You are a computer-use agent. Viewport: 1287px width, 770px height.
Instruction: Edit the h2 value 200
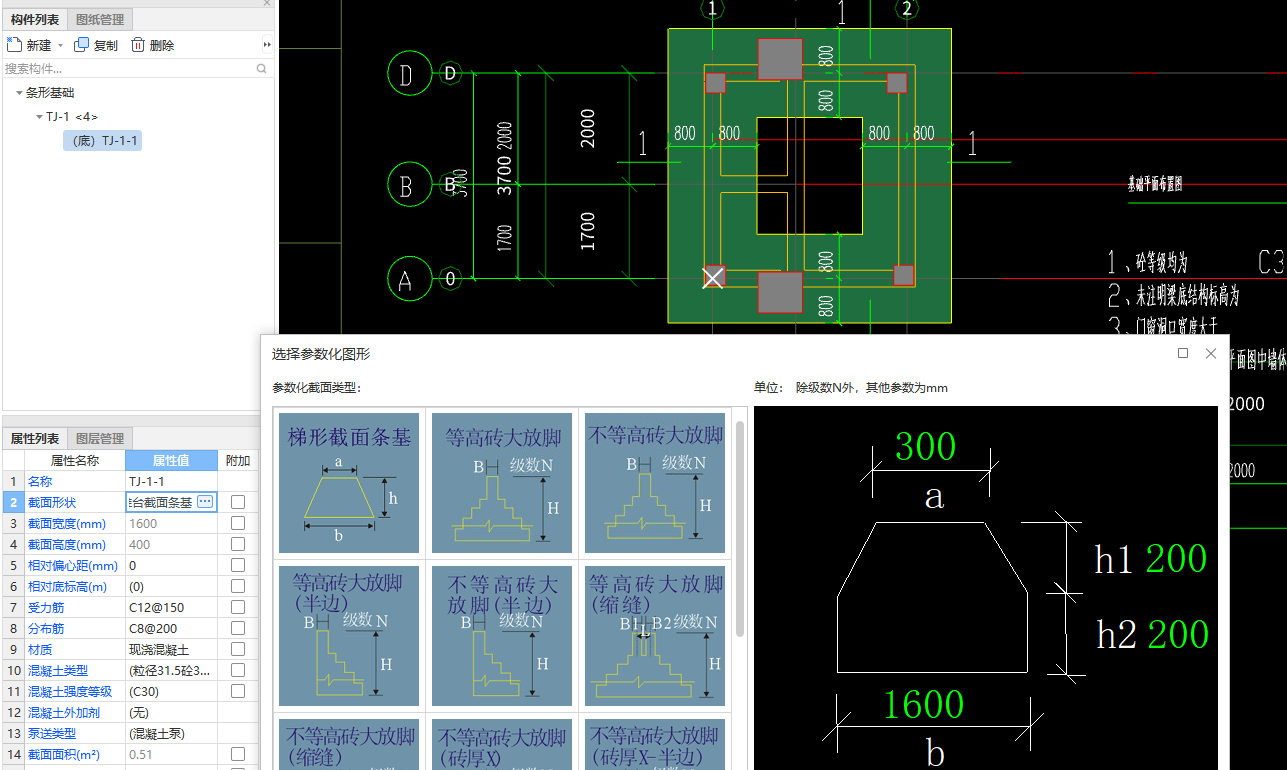point(1178,634)
